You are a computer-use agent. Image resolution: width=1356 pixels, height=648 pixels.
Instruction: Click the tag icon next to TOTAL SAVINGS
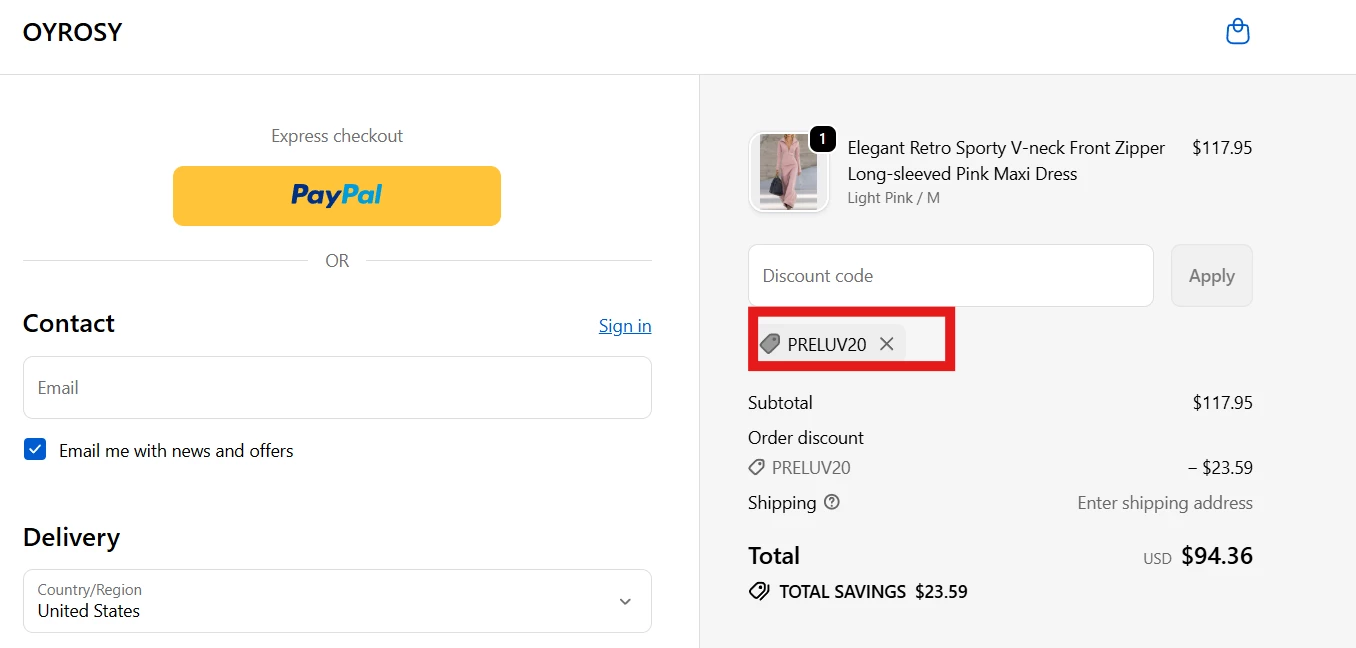pos(758,591)
